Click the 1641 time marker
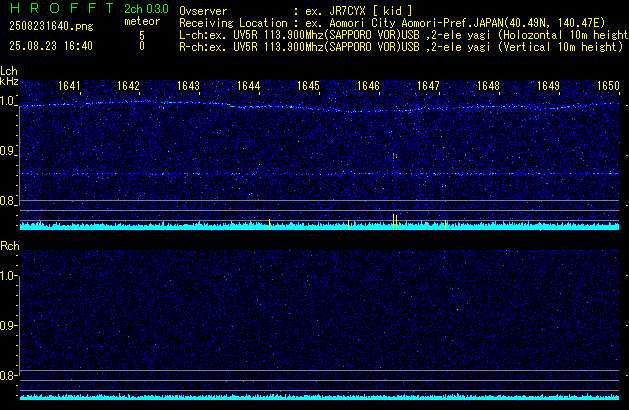 point(69,86)
